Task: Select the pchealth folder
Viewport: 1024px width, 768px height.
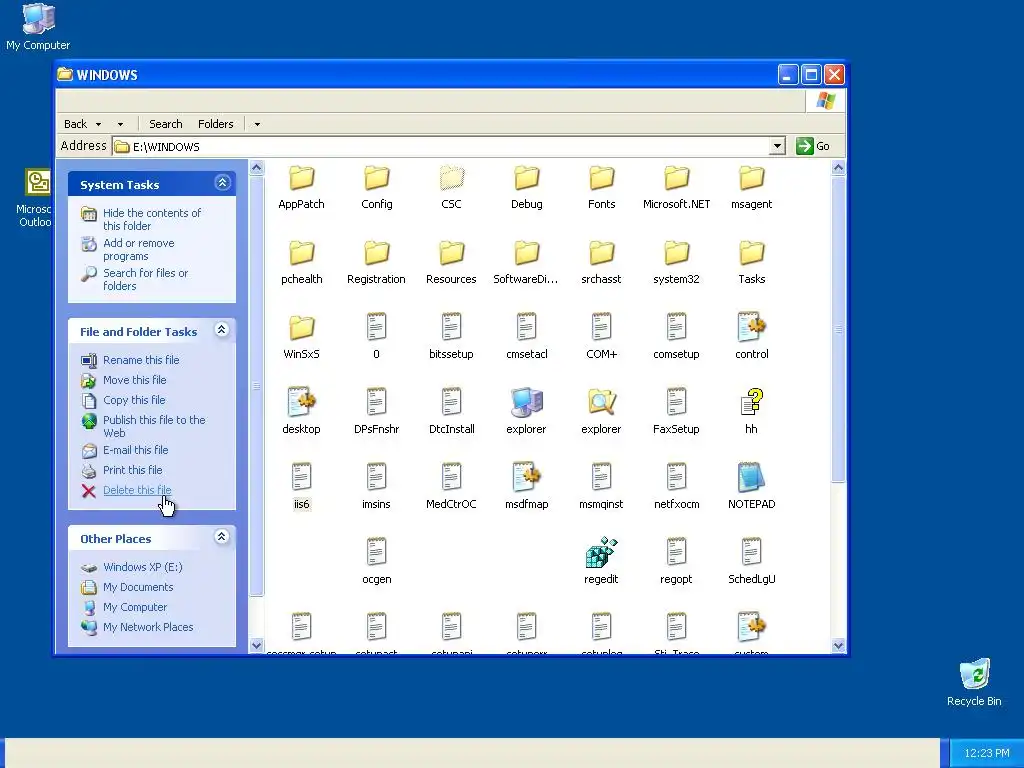Action: [x=301, y=262]
